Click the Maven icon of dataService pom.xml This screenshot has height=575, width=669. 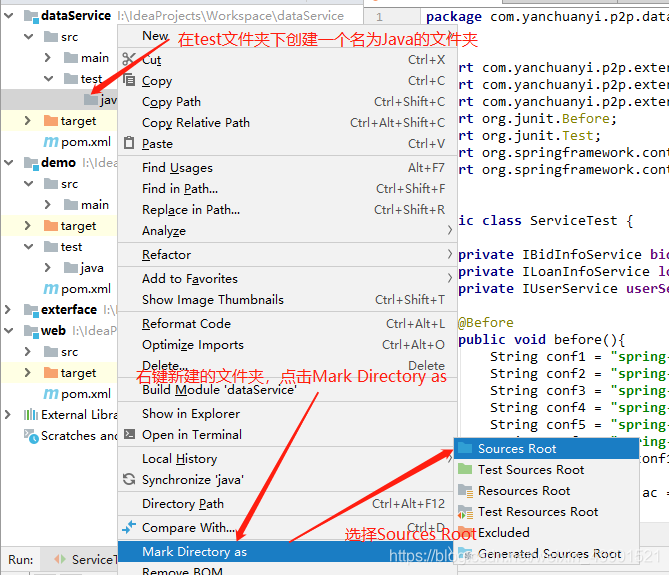[50, 142]
